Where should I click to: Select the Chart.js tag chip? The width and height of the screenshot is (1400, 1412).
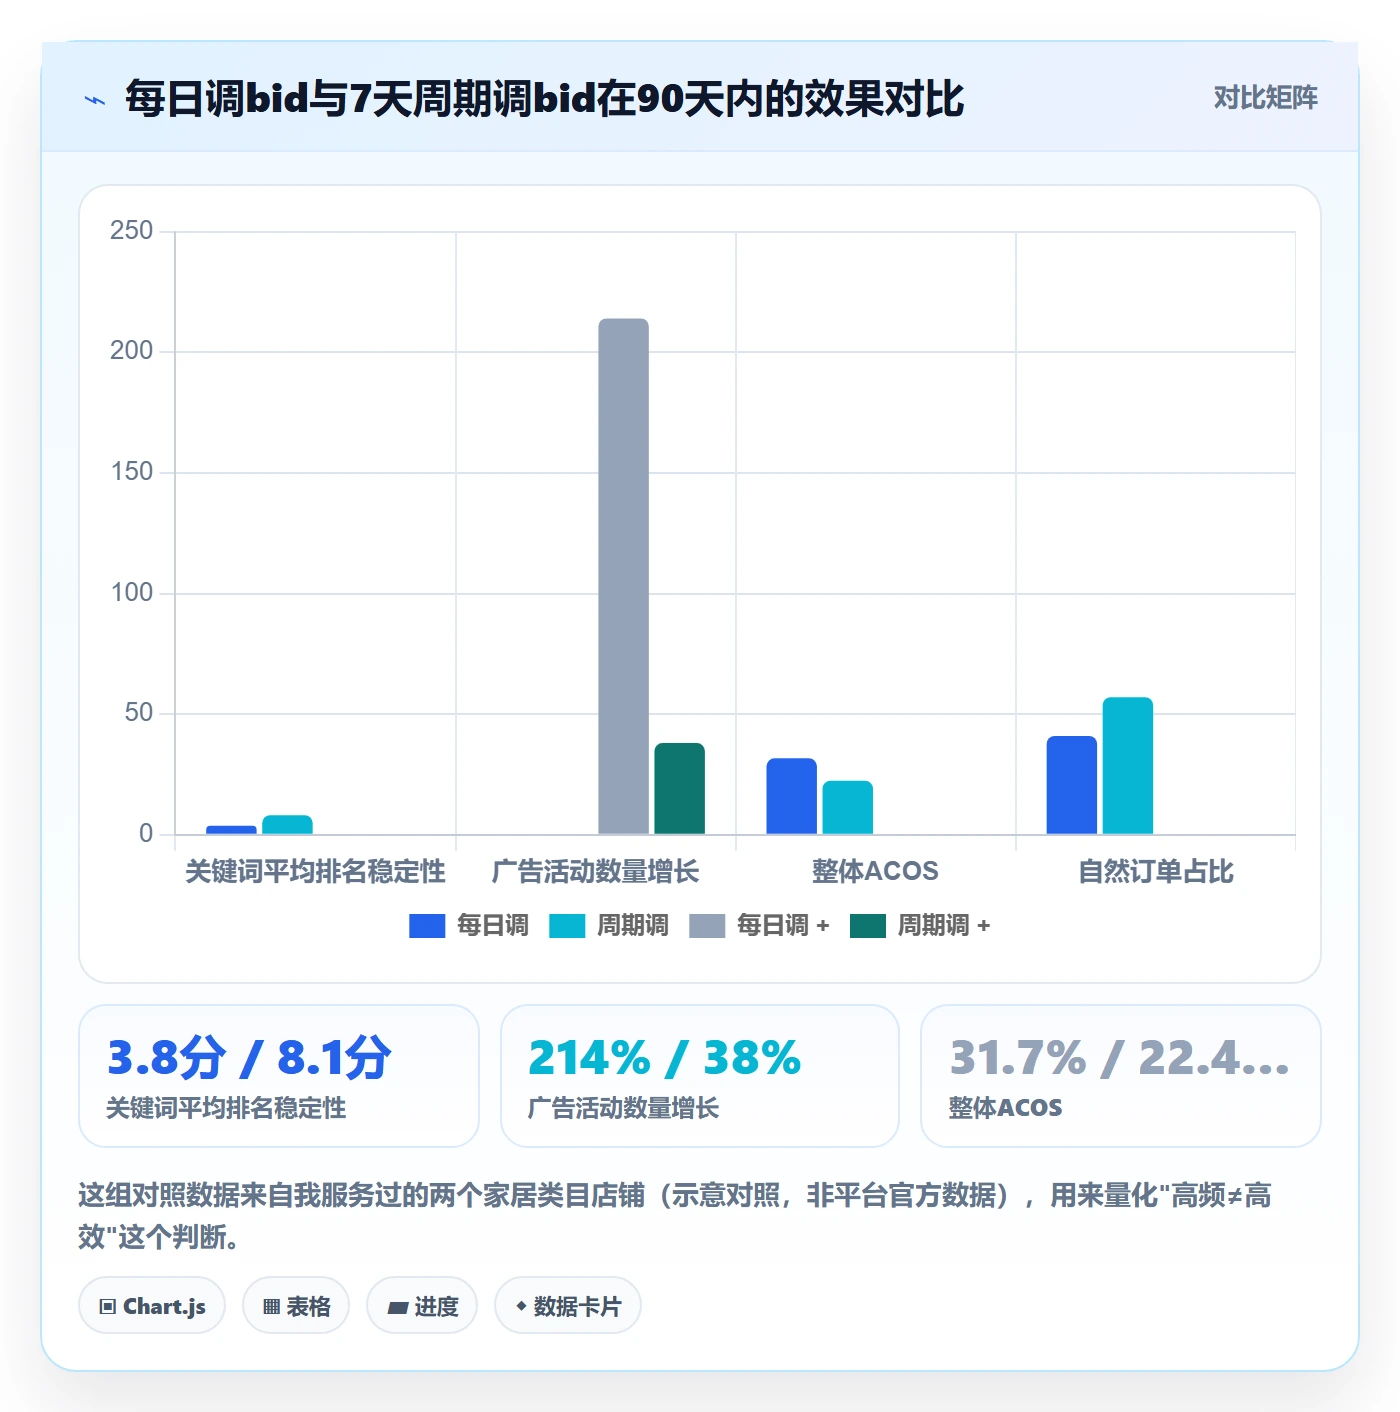coord(152,1306)
